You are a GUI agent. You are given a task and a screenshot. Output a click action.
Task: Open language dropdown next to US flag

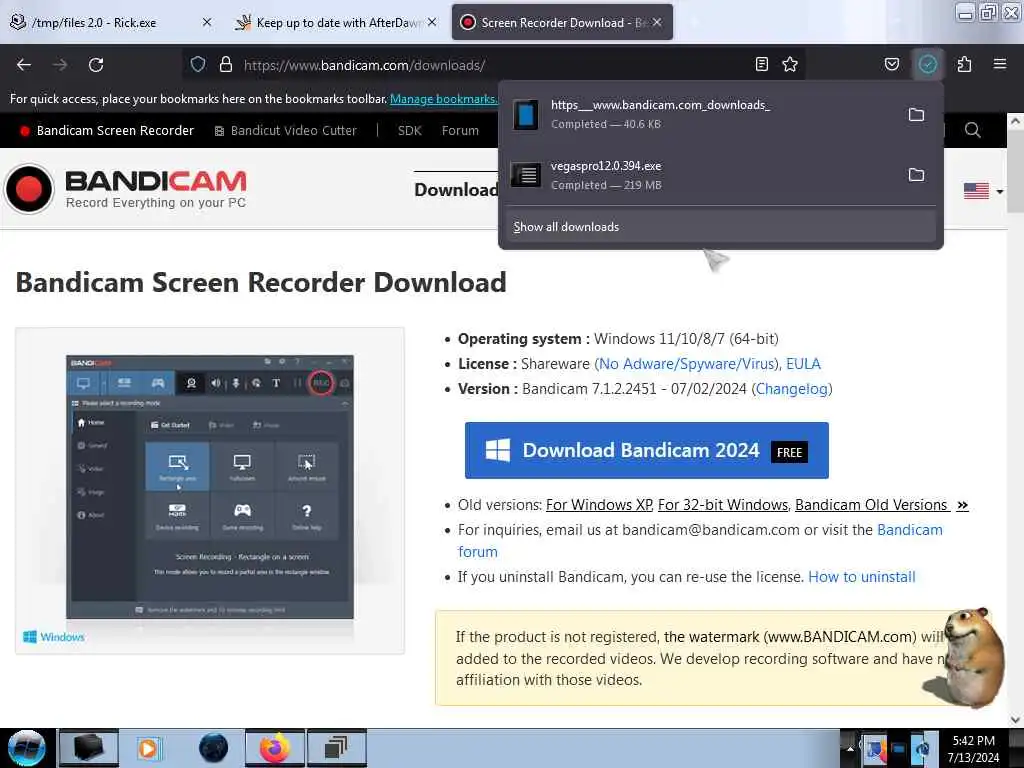(1000, 191)
